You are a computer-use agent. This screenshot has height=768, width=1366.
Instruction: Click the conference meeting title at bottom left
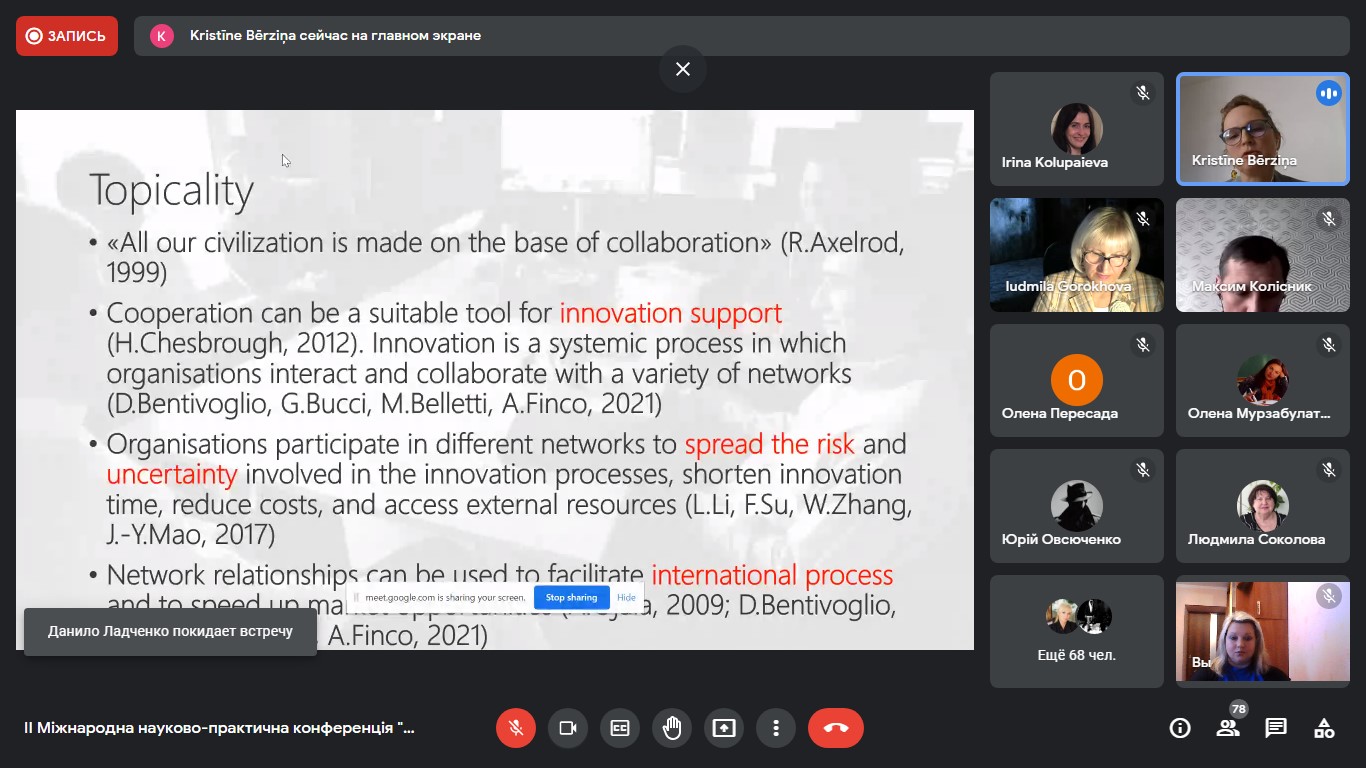[219, 728]
